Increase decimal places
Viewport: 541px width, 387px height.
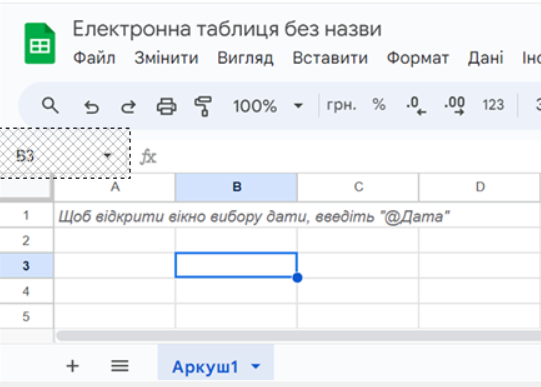pyautogui.click(x=454, y=106)
